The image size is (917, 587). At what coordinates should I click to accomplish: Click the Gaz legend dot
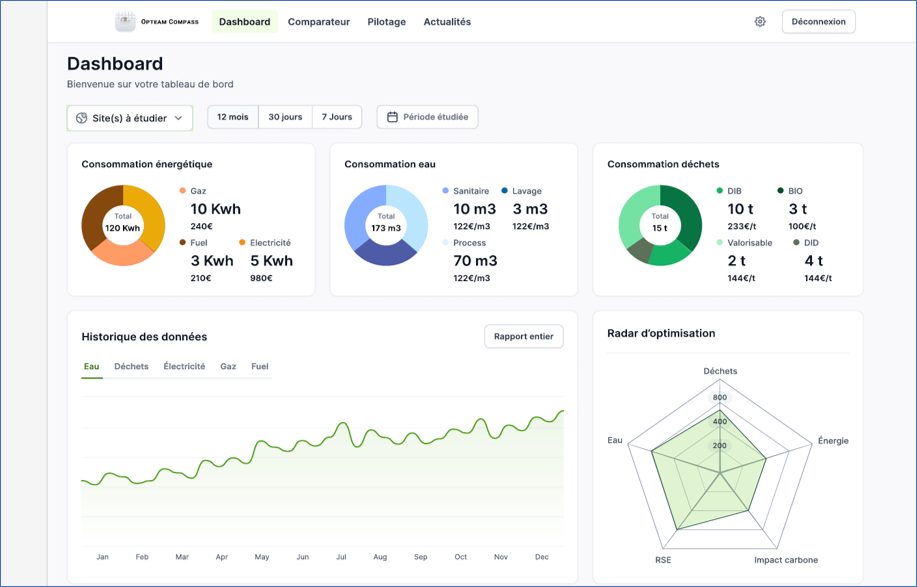click(182, 191)
